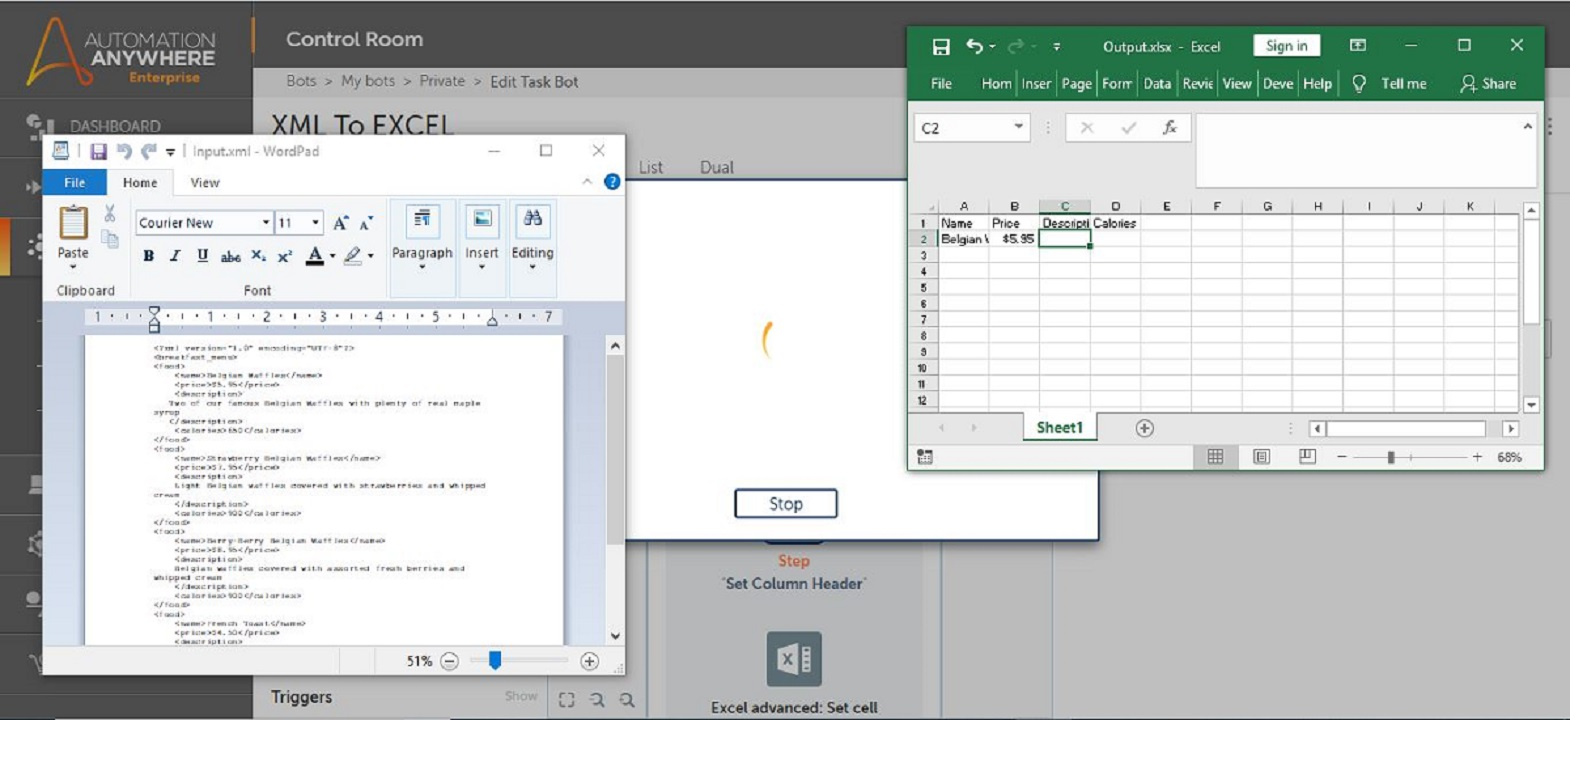
Task: Open the Data tab in Excel
Action: (x=1157, y=84)
